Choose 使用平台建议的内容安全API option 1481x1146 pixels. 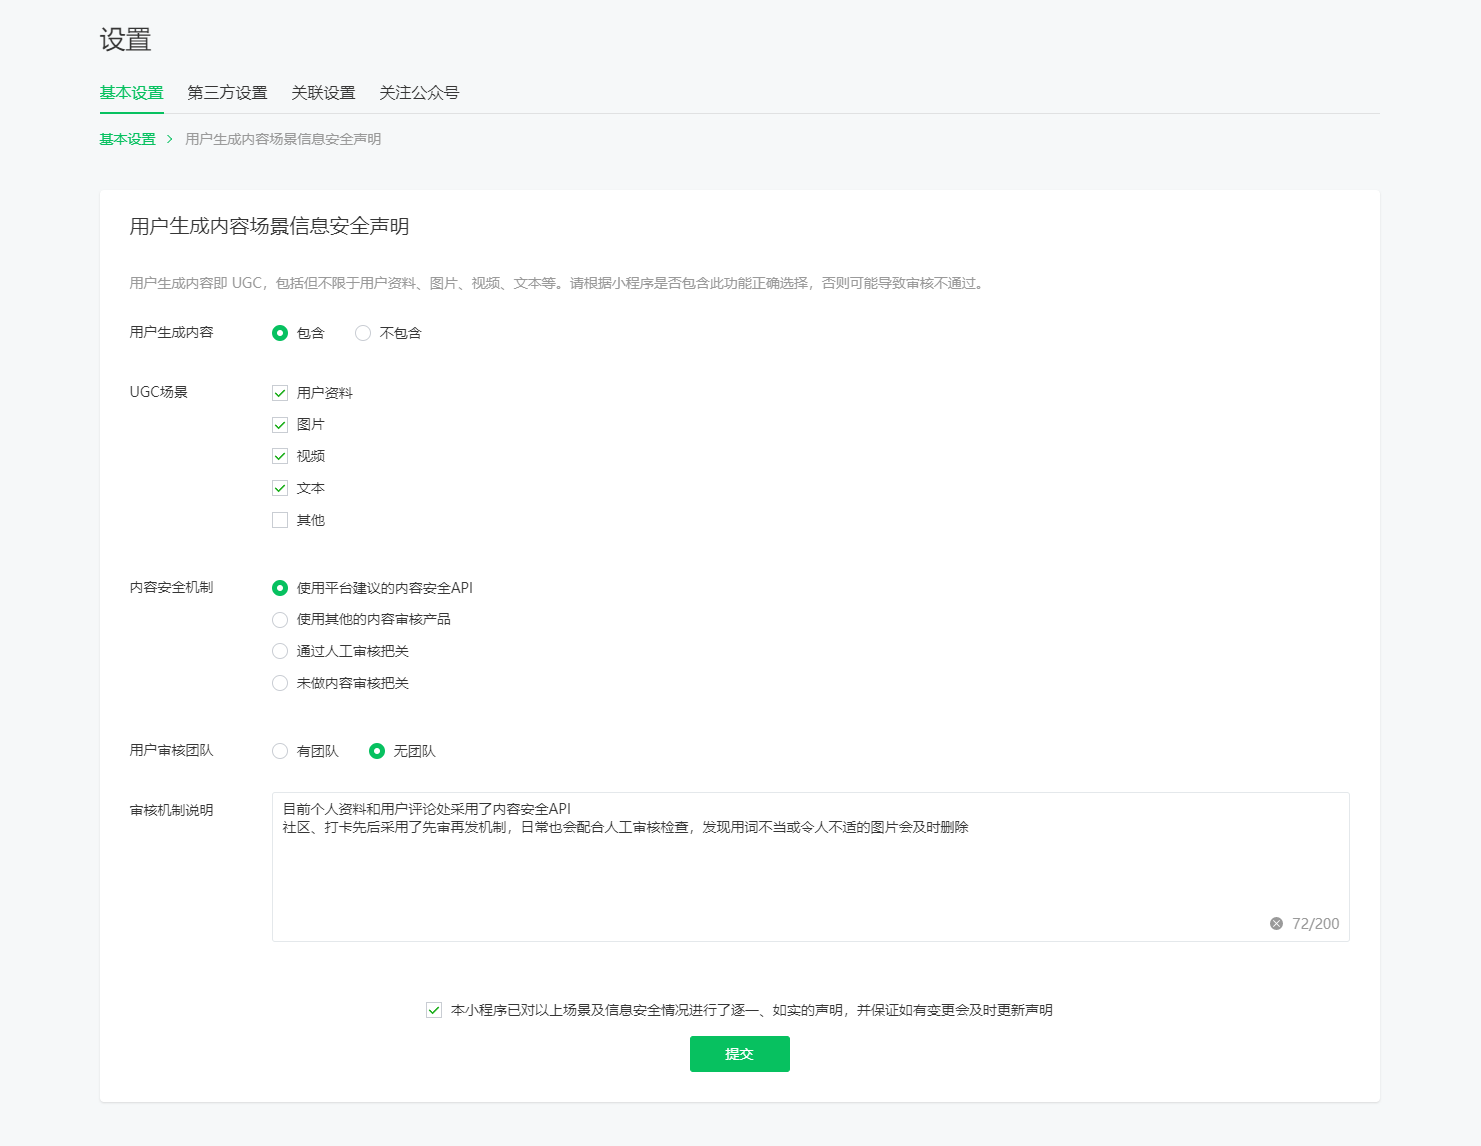[x=280, y=588]
